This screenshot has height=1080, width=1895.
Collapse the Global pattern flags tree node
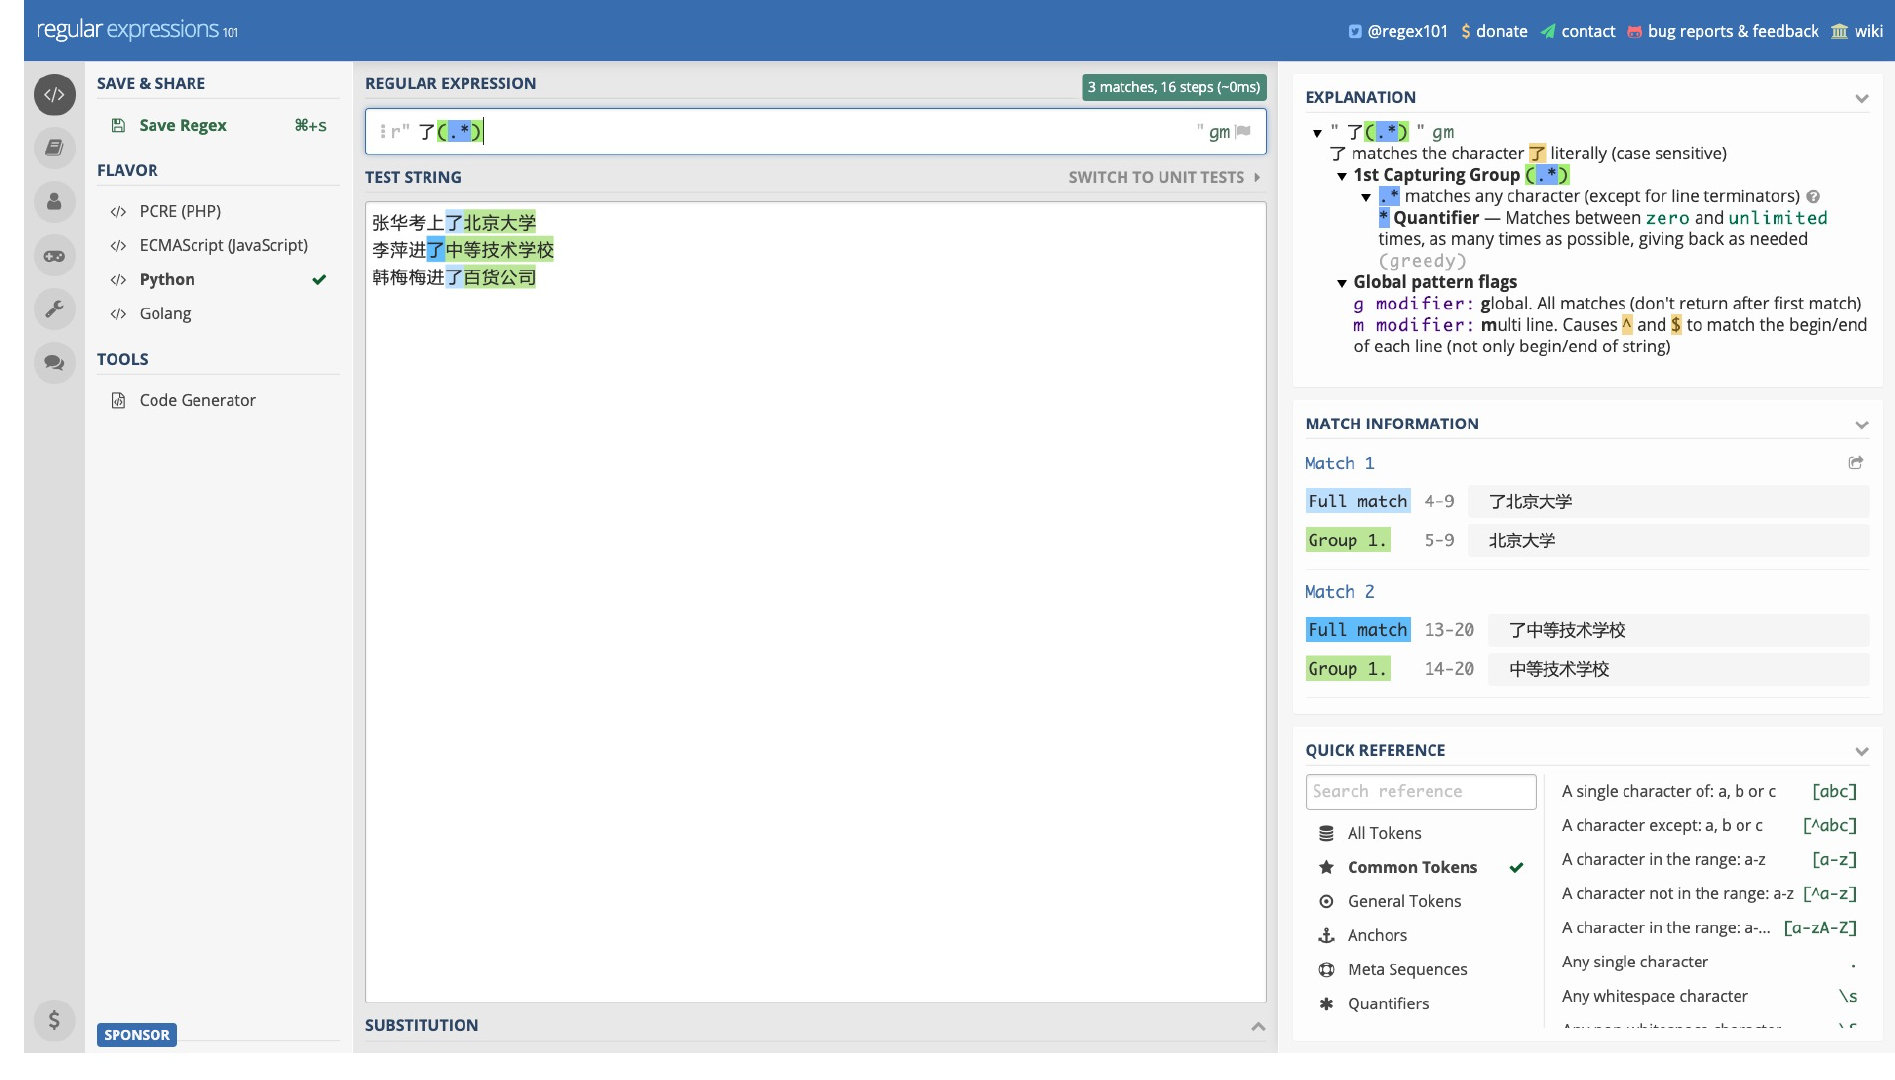coord(1342,283)
